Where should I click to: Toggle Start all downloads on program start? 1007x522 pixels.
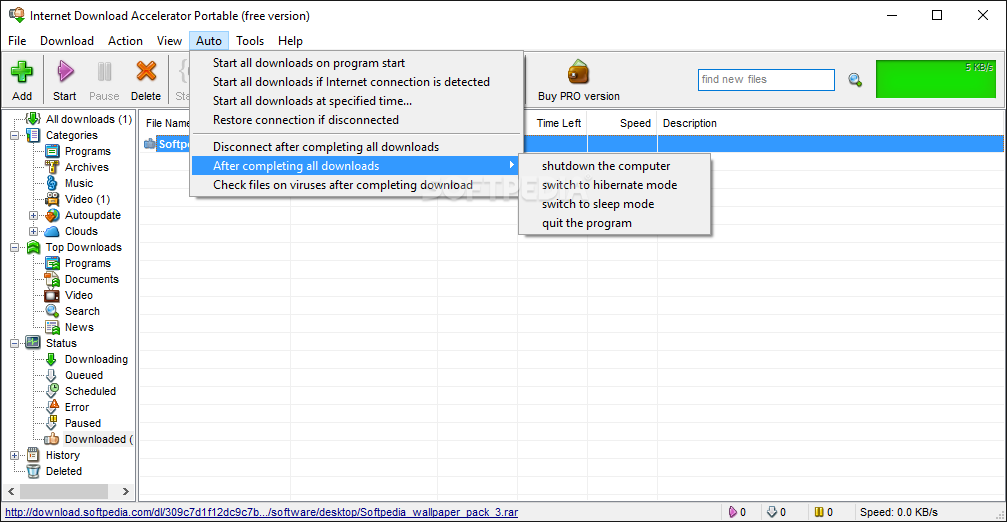coord(356,63)
